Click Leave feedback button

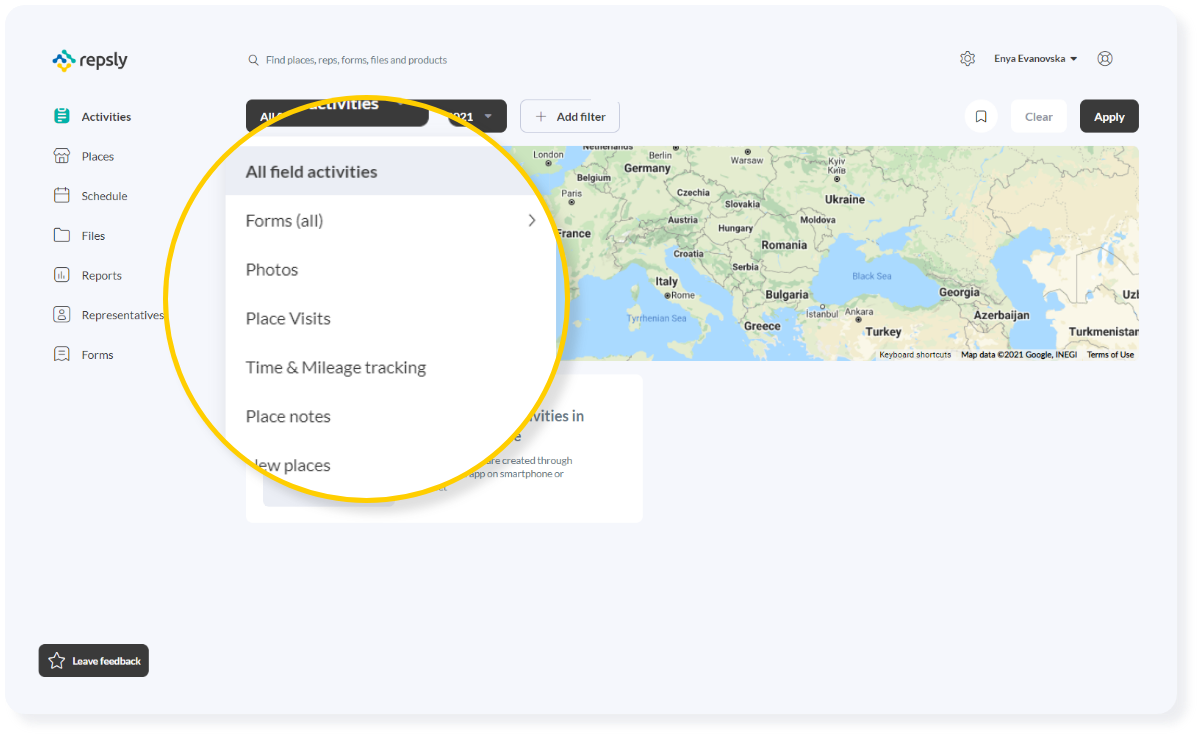[x=94, y=661]
